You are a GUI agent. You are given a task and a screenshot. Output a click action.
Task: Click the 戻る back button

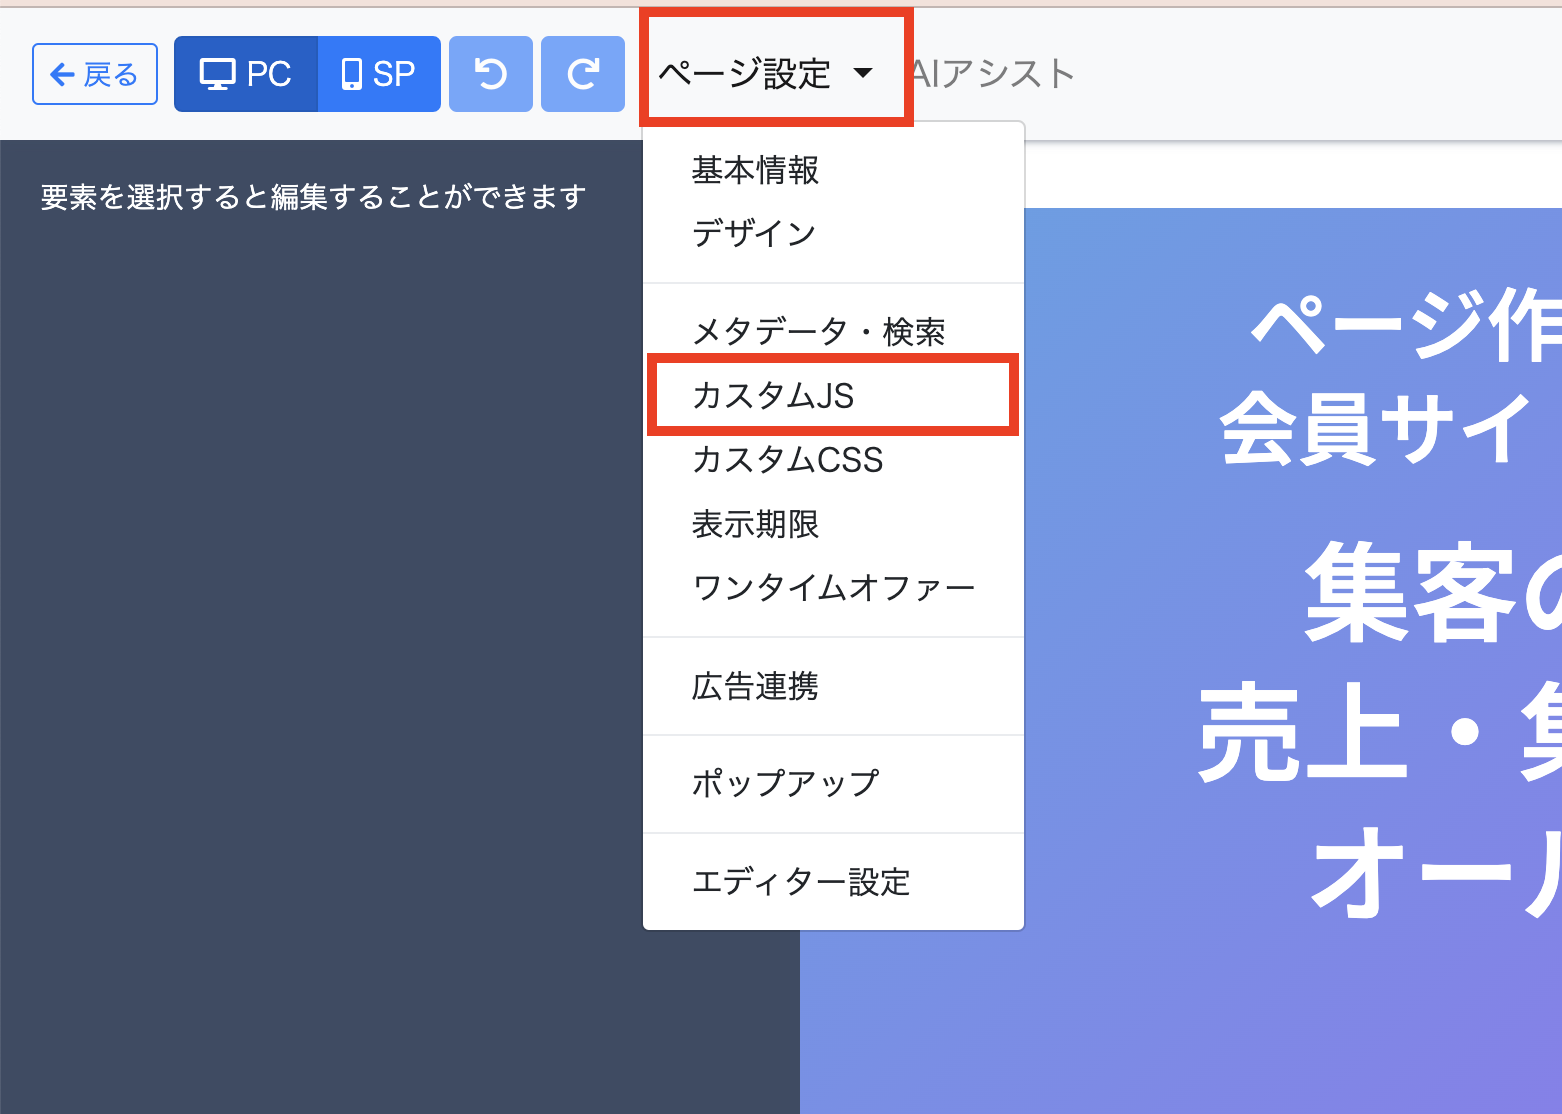point(95,74)
